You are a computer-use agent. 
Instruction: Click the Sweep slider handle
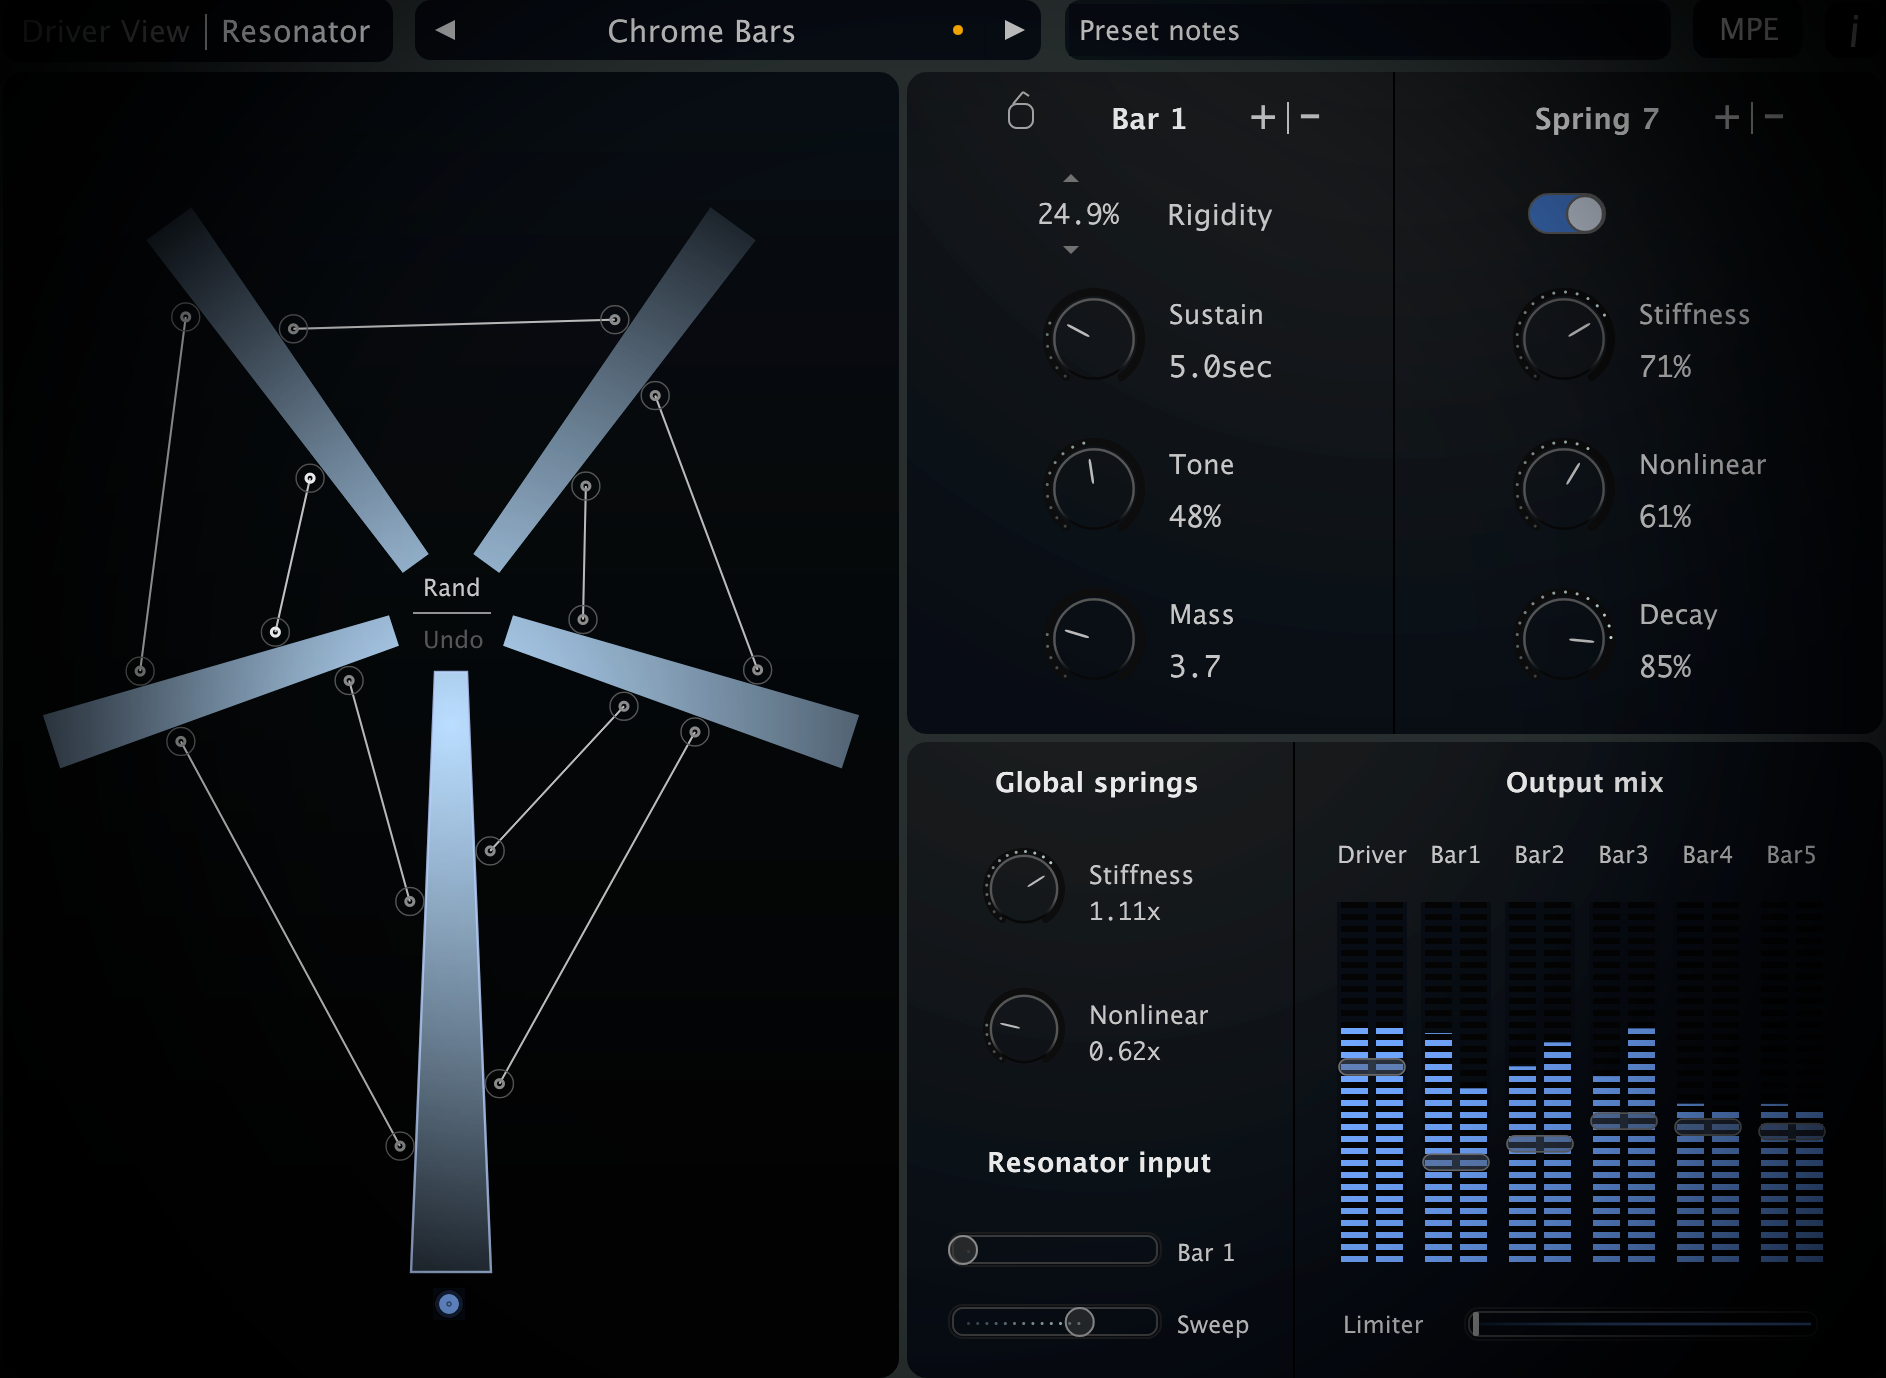pos(1079,1322)
